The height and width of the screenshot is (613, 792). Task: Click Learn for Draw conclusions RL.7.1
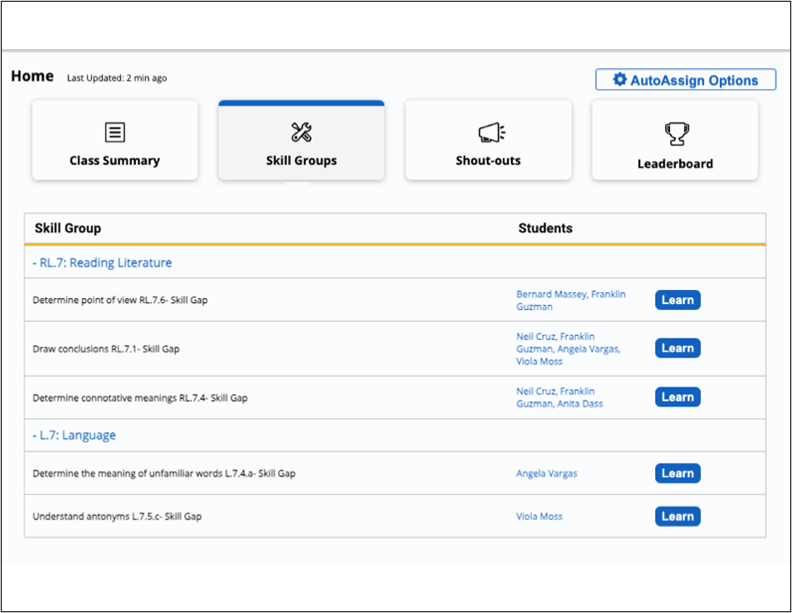pos(677,348)
